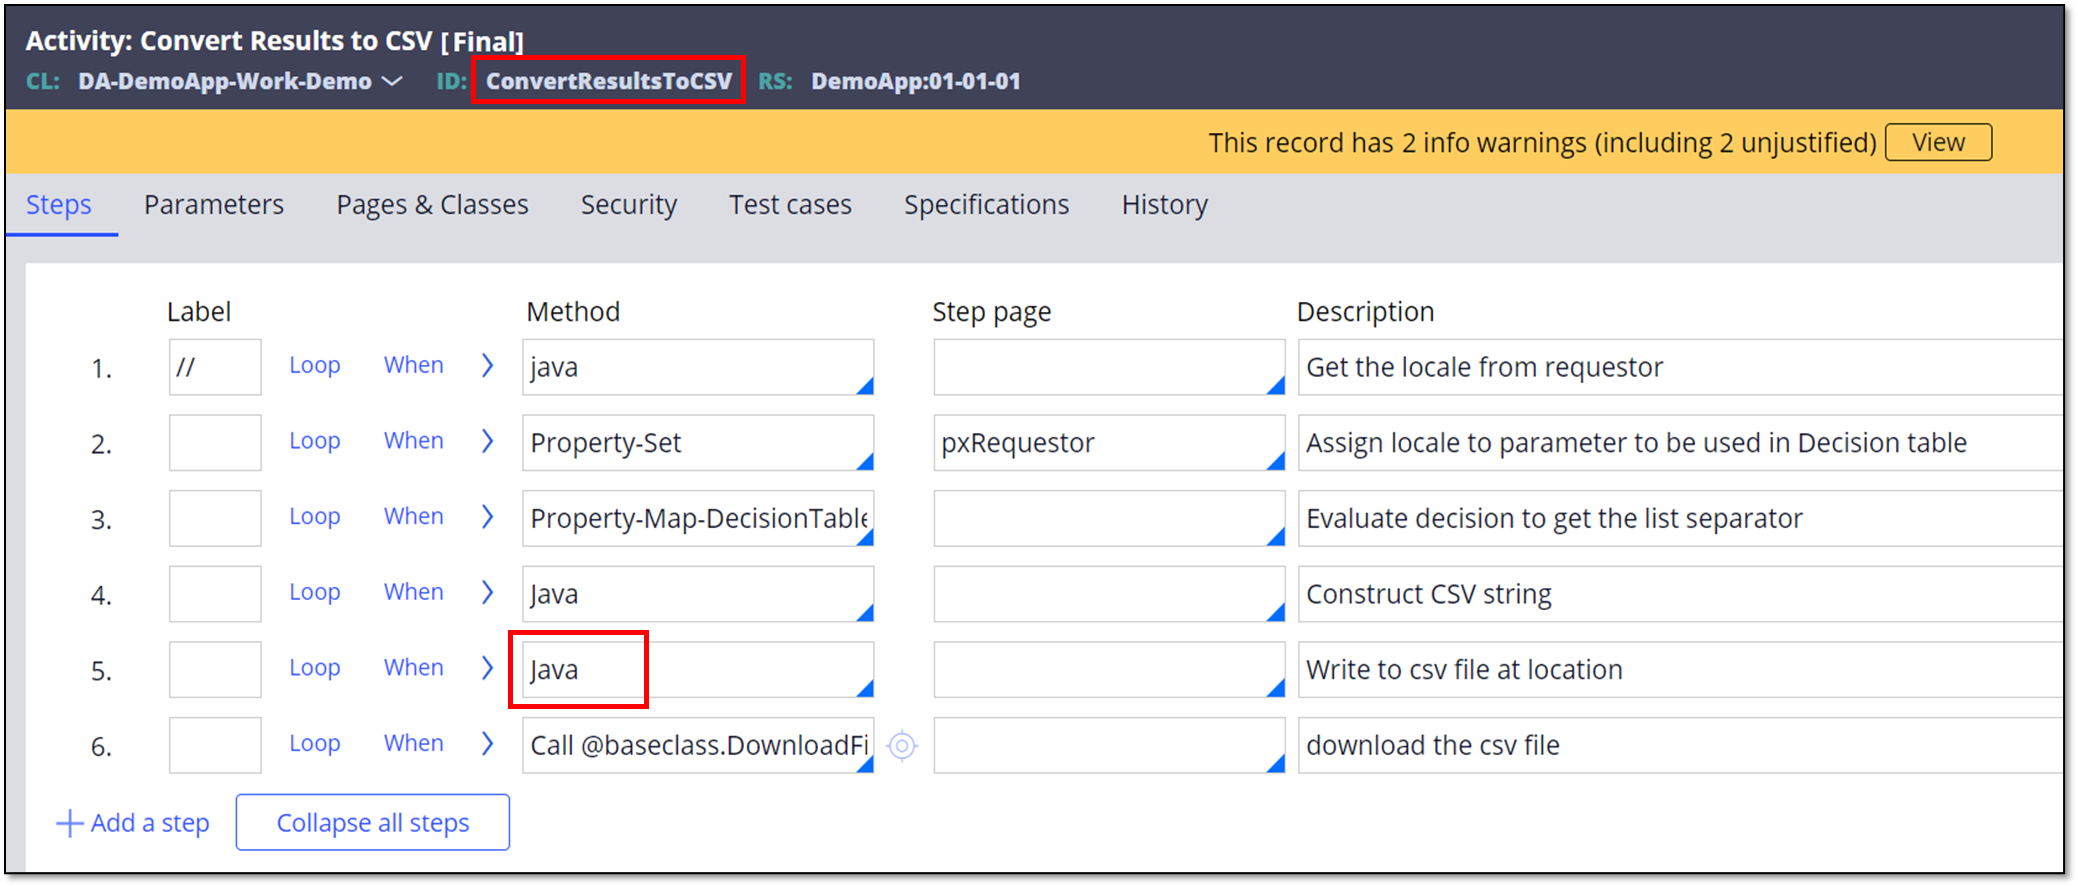This screenshot has width=2078, height=887.
Task: Expand the Call DownloadFile step details
Action: (487, 743)
